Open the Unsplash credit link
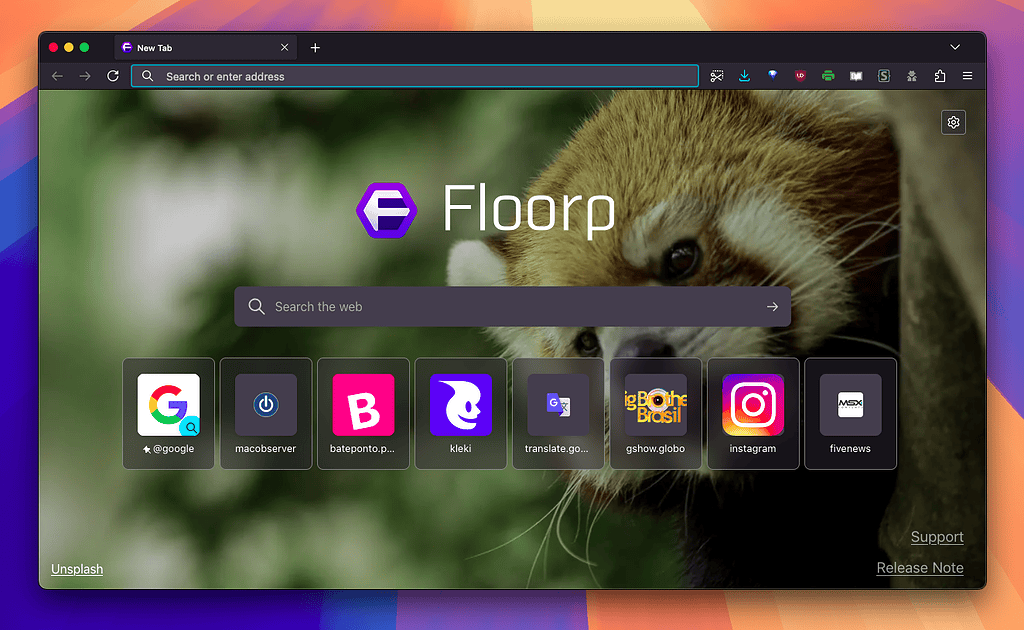1024x630 pixels. pos(77,569)
